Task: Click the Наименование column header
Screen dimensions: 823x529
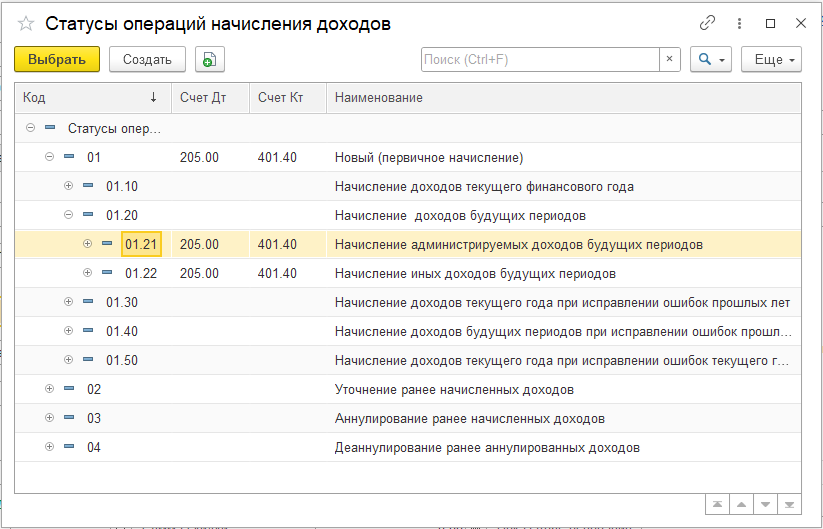Action: pos(564,98)
